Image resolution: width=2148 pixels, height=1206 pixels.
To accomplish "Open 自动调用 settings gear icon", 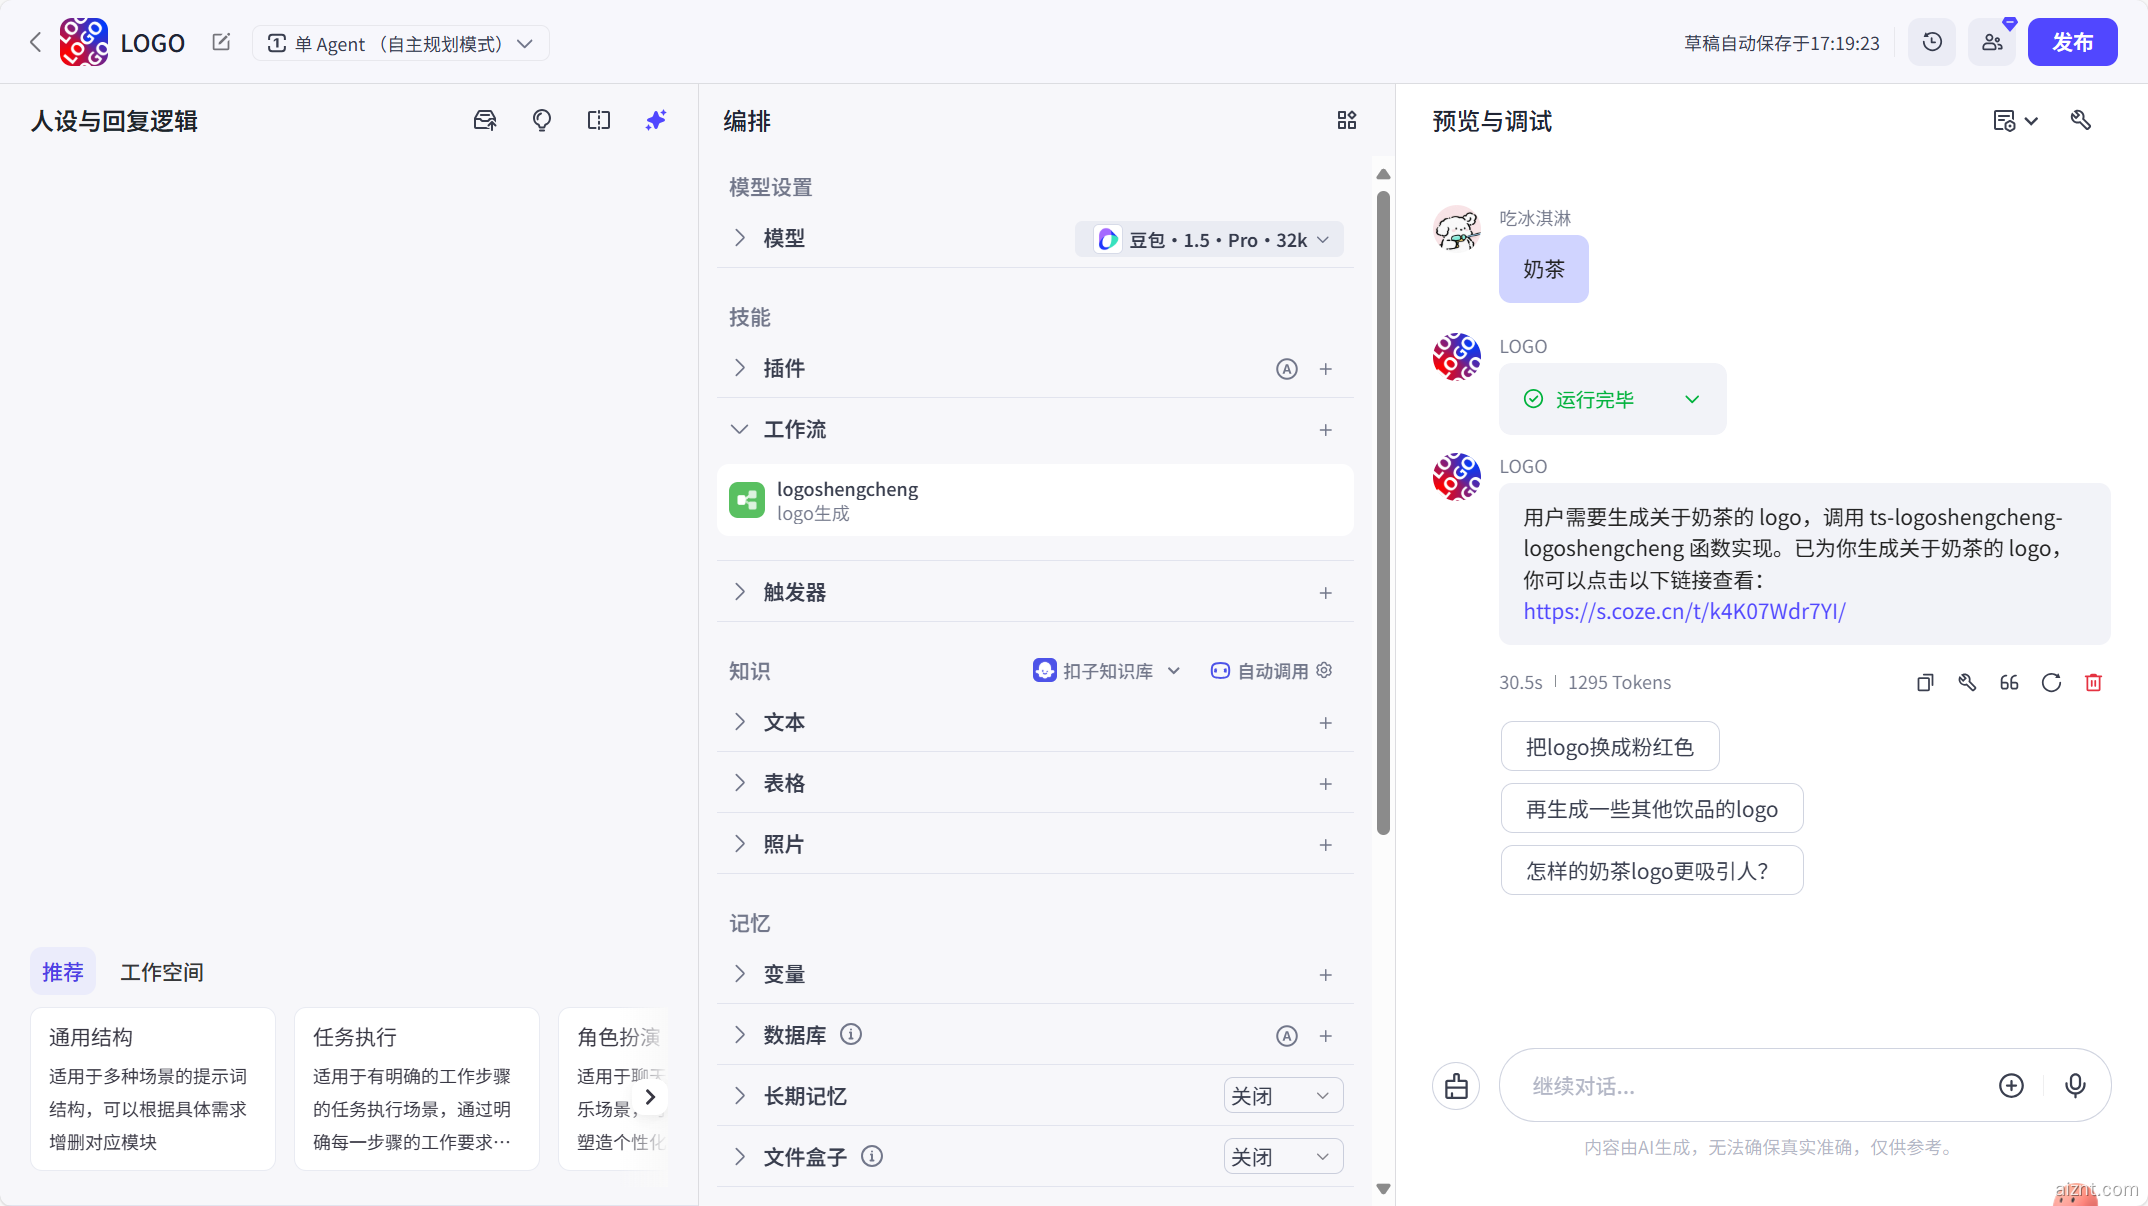I will (1325, 671).
